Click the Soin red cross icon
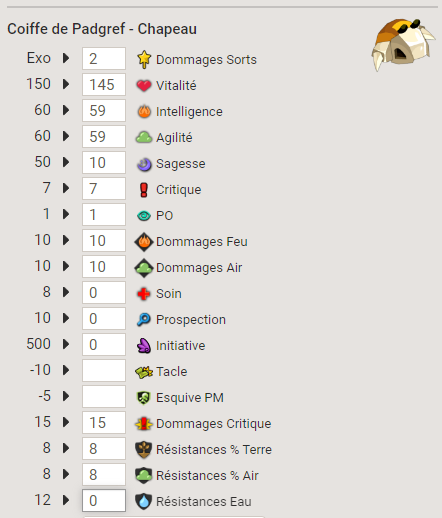 144,294
